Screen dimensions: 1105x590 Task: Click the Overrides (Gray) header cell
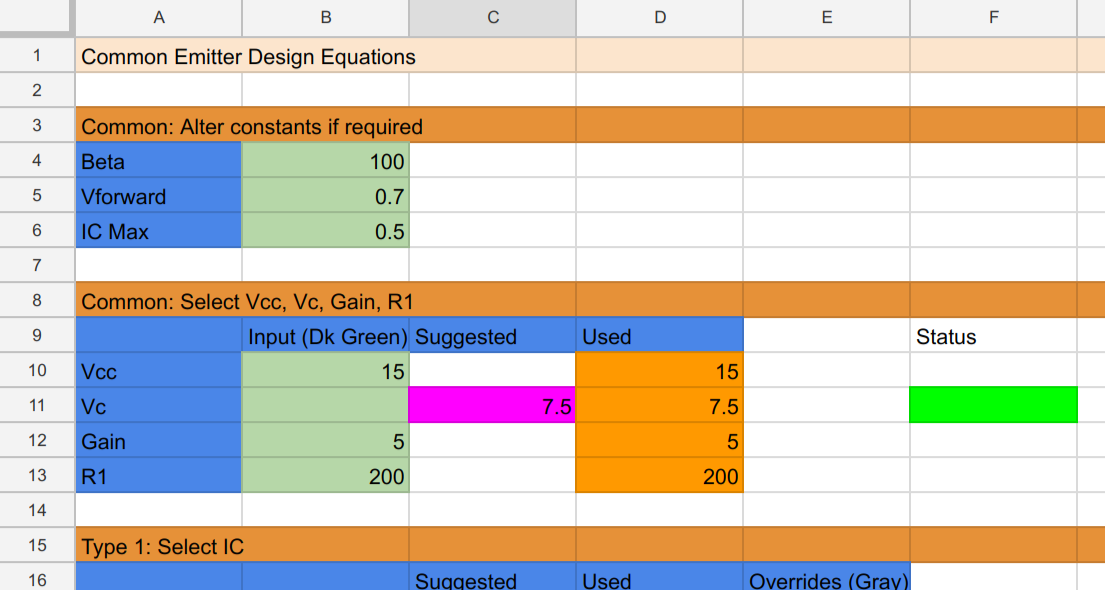click(x=826, y=580)
